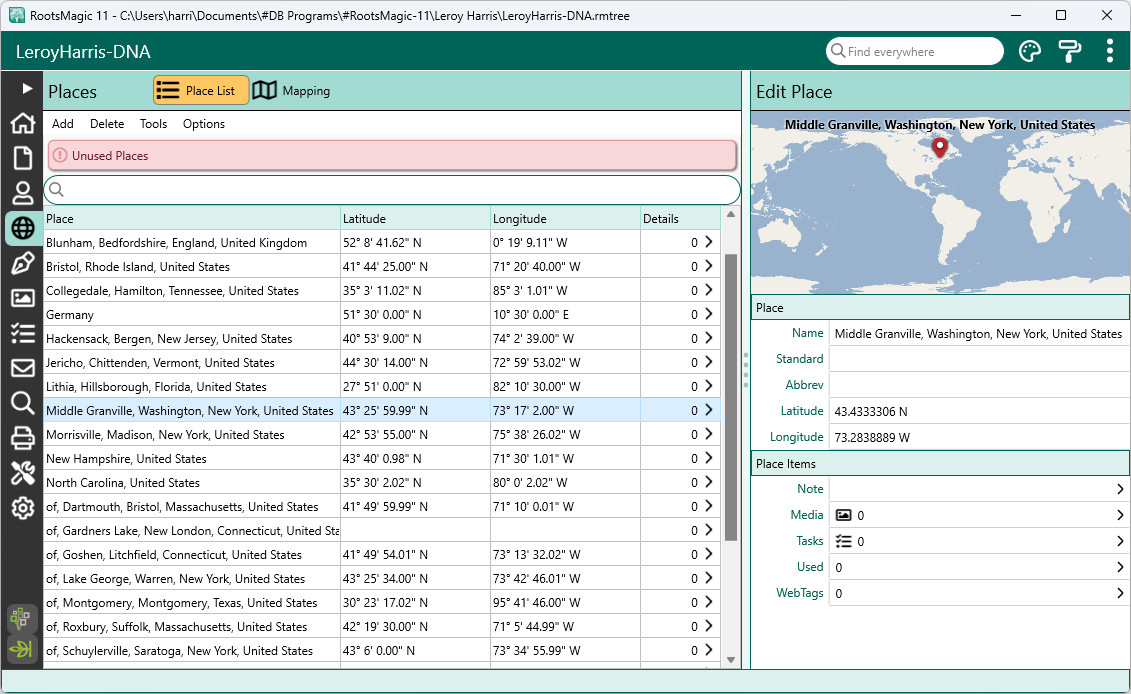Open the Sources pen icon in sidebar
1131x694 pixels.
pos(22,263)
